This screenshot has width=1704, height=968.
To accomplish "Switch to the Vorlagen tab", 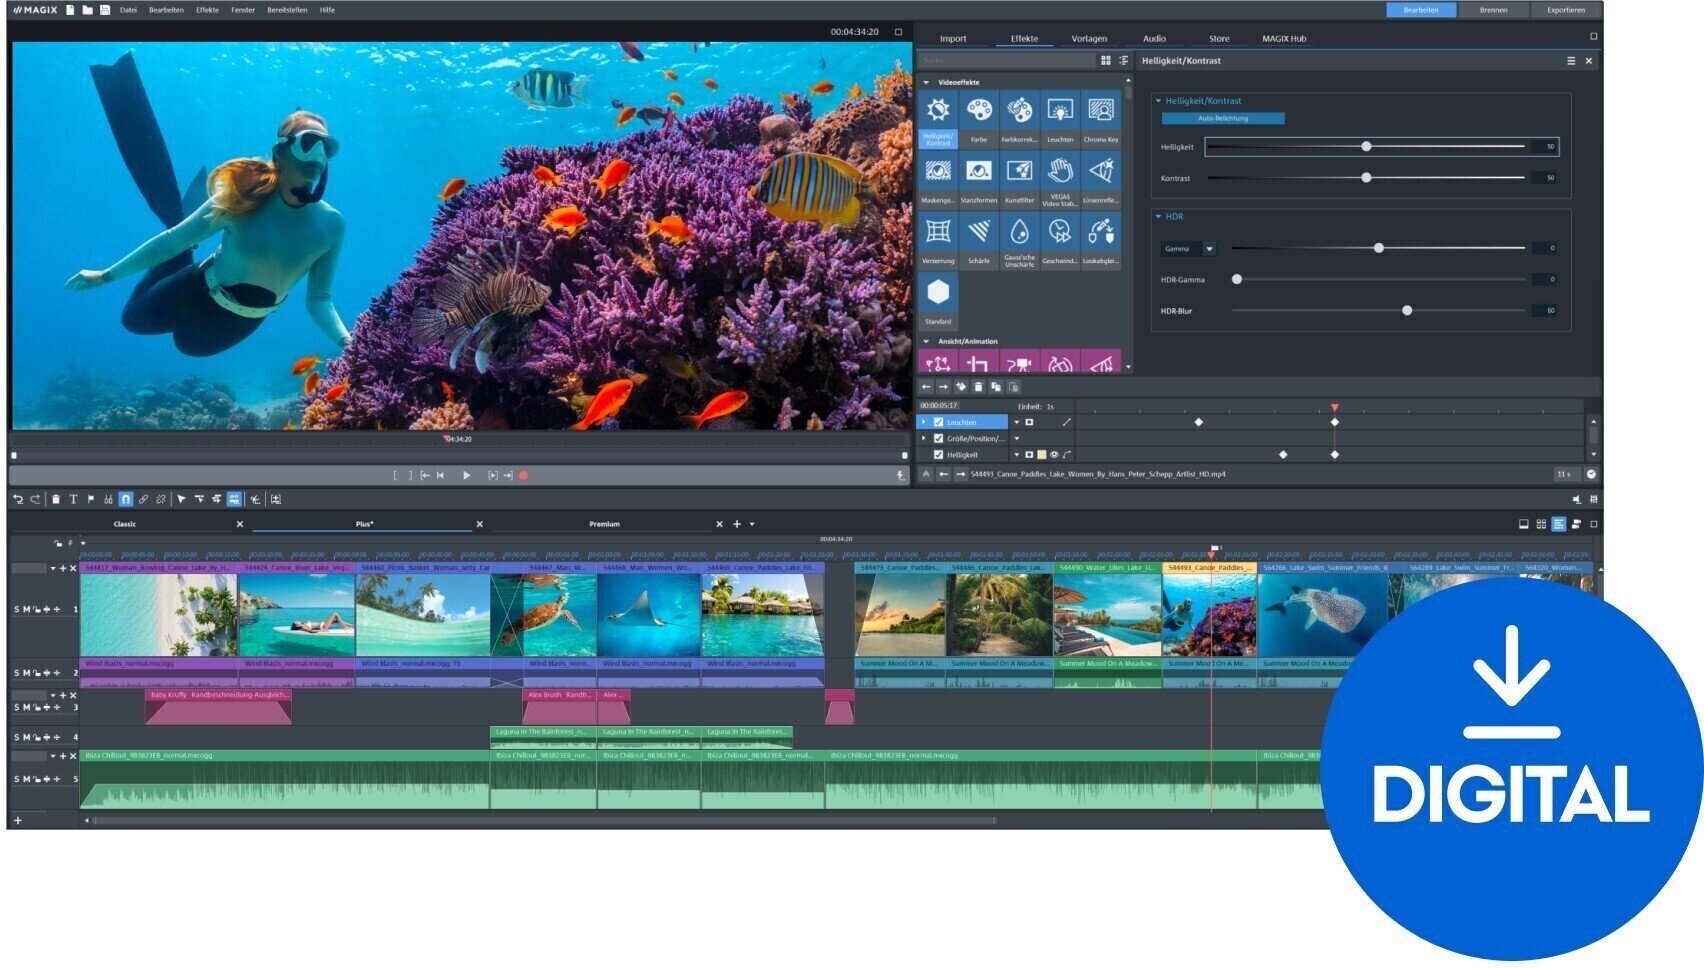I will pos(1090,38).
